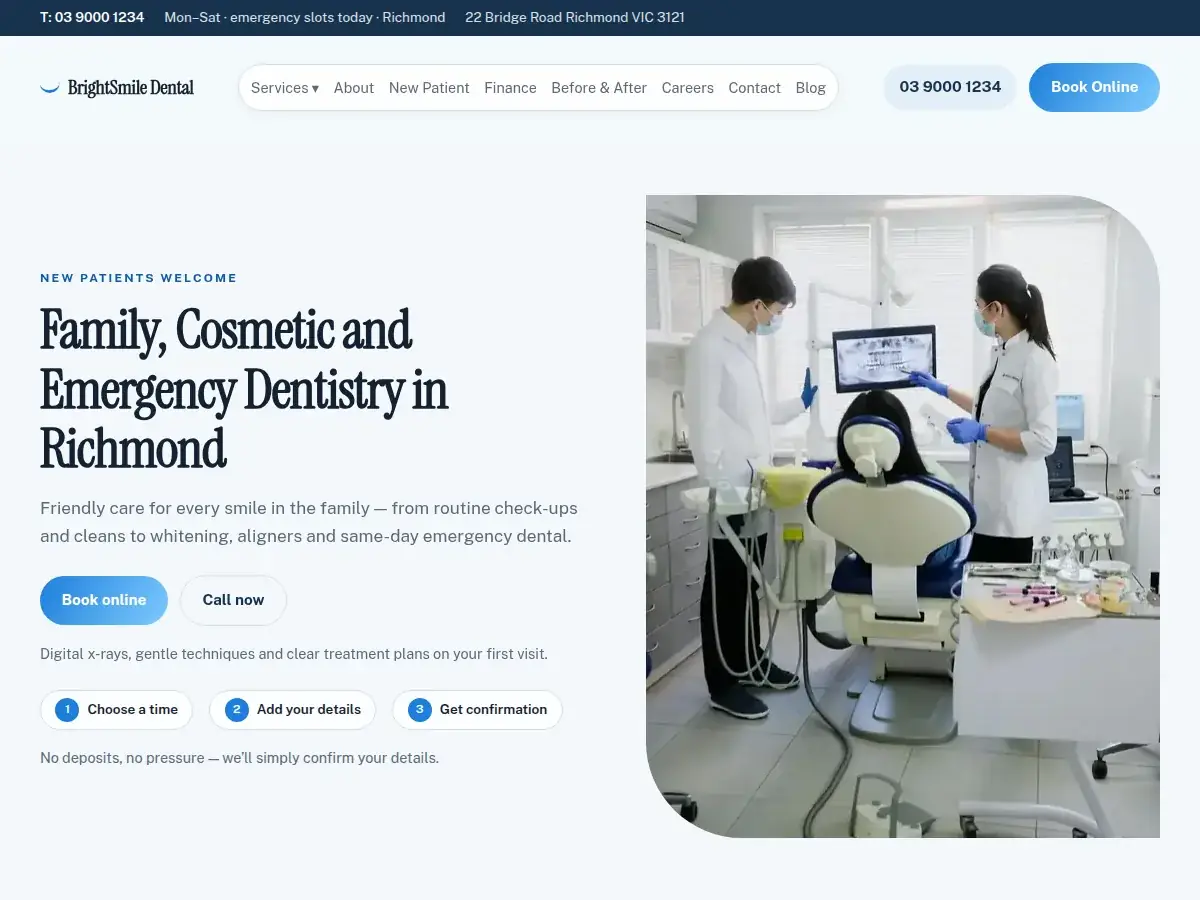Open the Finance nav item
Screen dimensions: 1200x900
[510, 88]
